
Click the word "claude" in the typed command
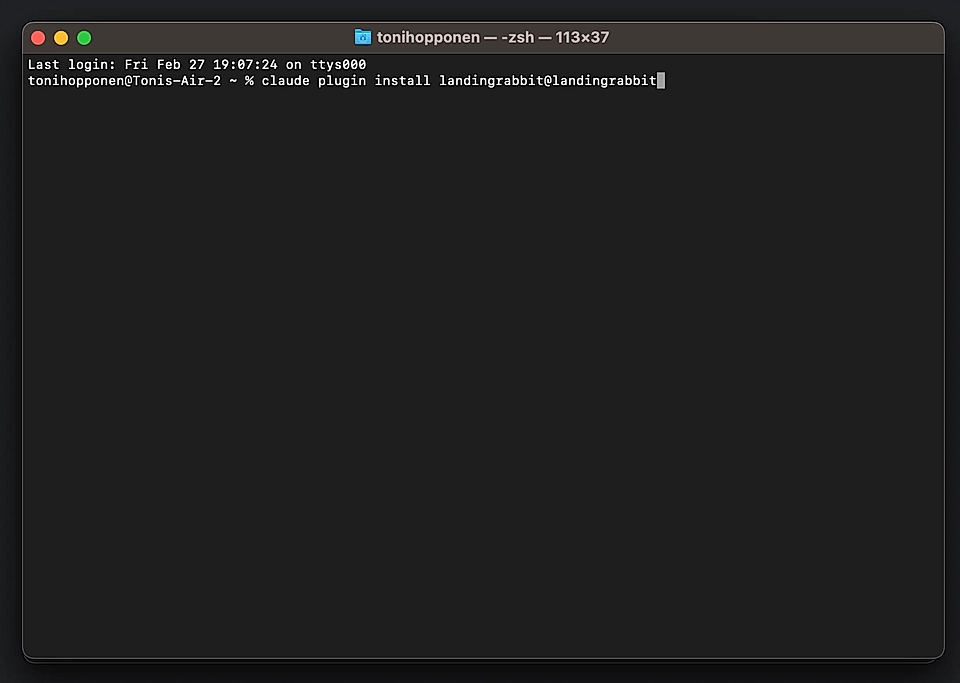click(x=286, y=81)
